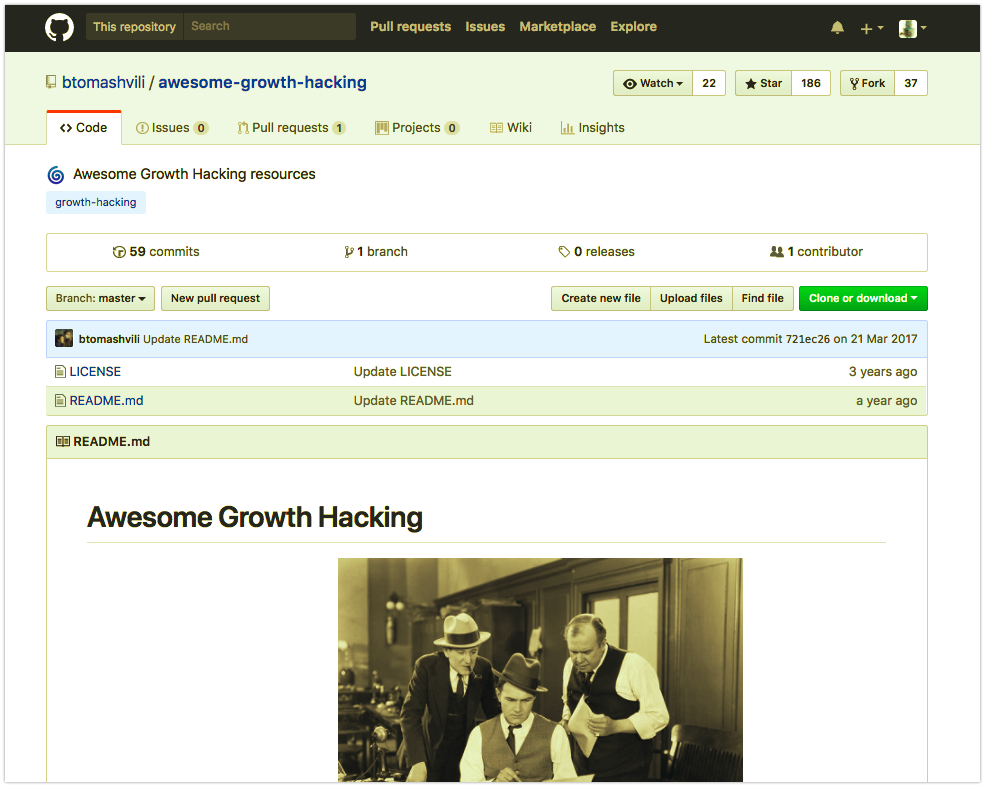
Task: Switch to the Issues tab
Action: [172, 127]
